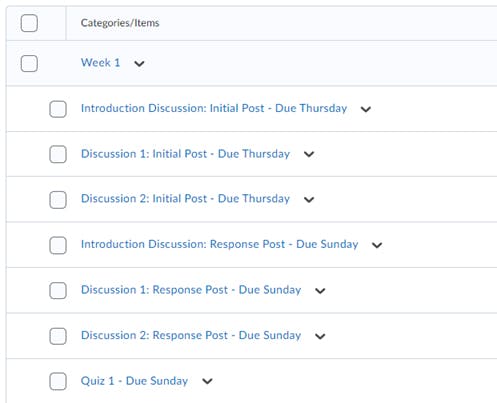This screenshot has width=497, height=403.
Task: Open the Week 1 category link
Action: point(100,63)
